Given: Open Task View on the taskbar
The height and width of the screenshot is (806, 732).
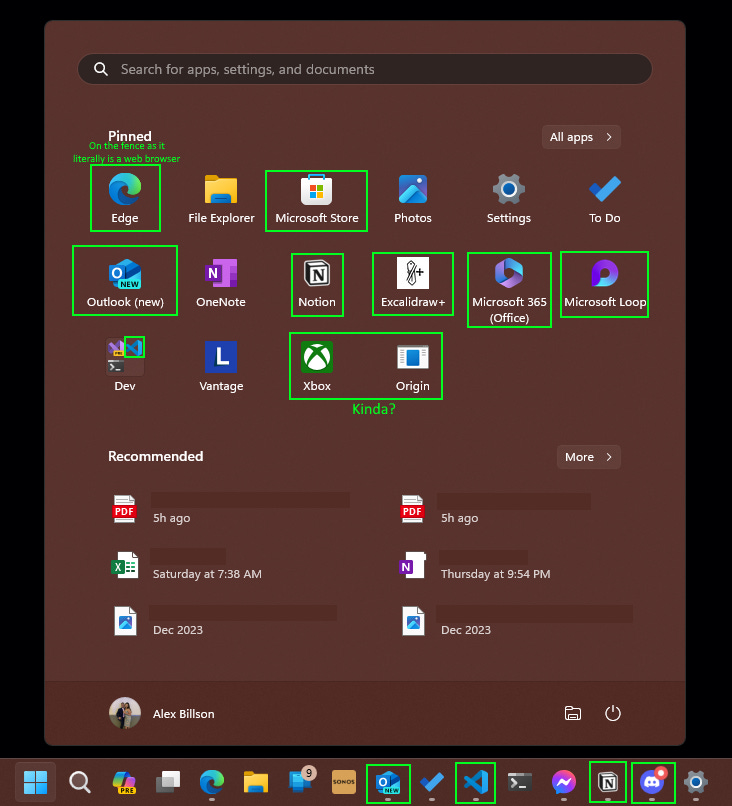Looking at the screenshot, I should [x=168, y=782].
